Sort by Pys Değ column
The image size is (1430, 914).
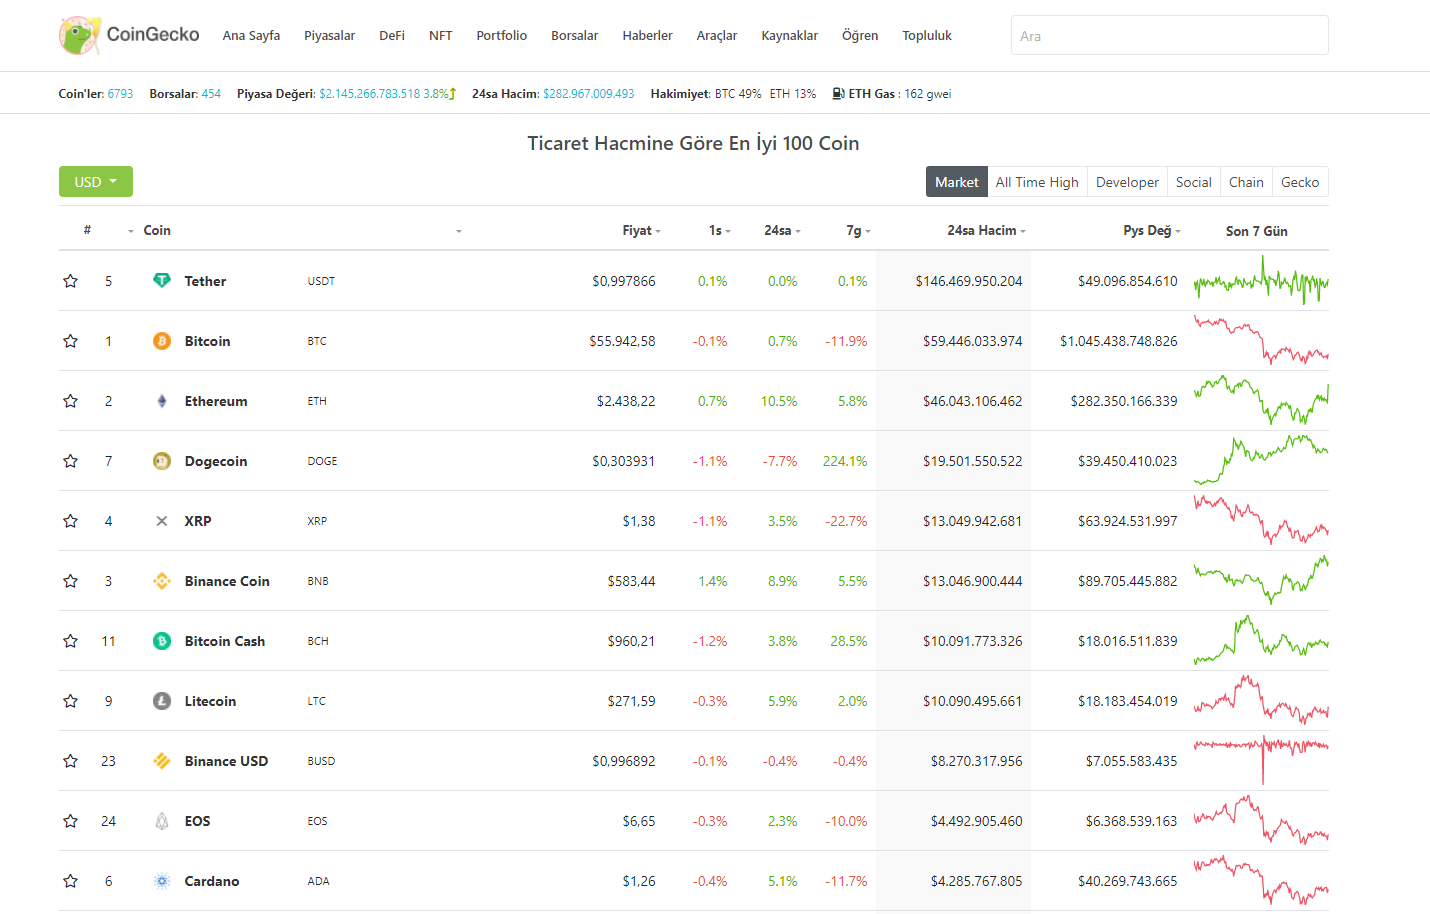tap(1151, 230)
